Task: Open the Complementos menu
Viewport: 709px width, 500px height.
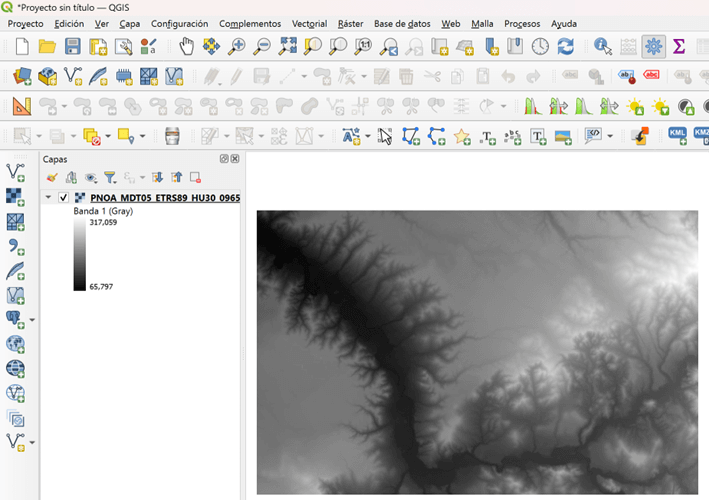Action: tap(250, 23)
